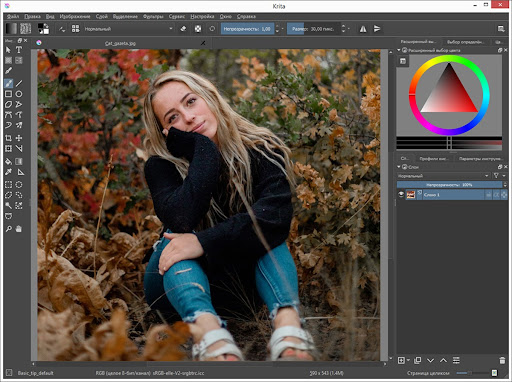Open the Фильтры menu
Viewport: 512px width, 382px height.
(x=153, y=16)
